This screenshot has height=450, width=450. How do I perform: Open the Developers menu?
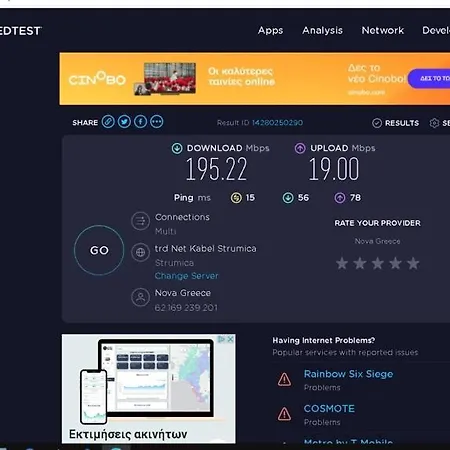coord(436,30)
